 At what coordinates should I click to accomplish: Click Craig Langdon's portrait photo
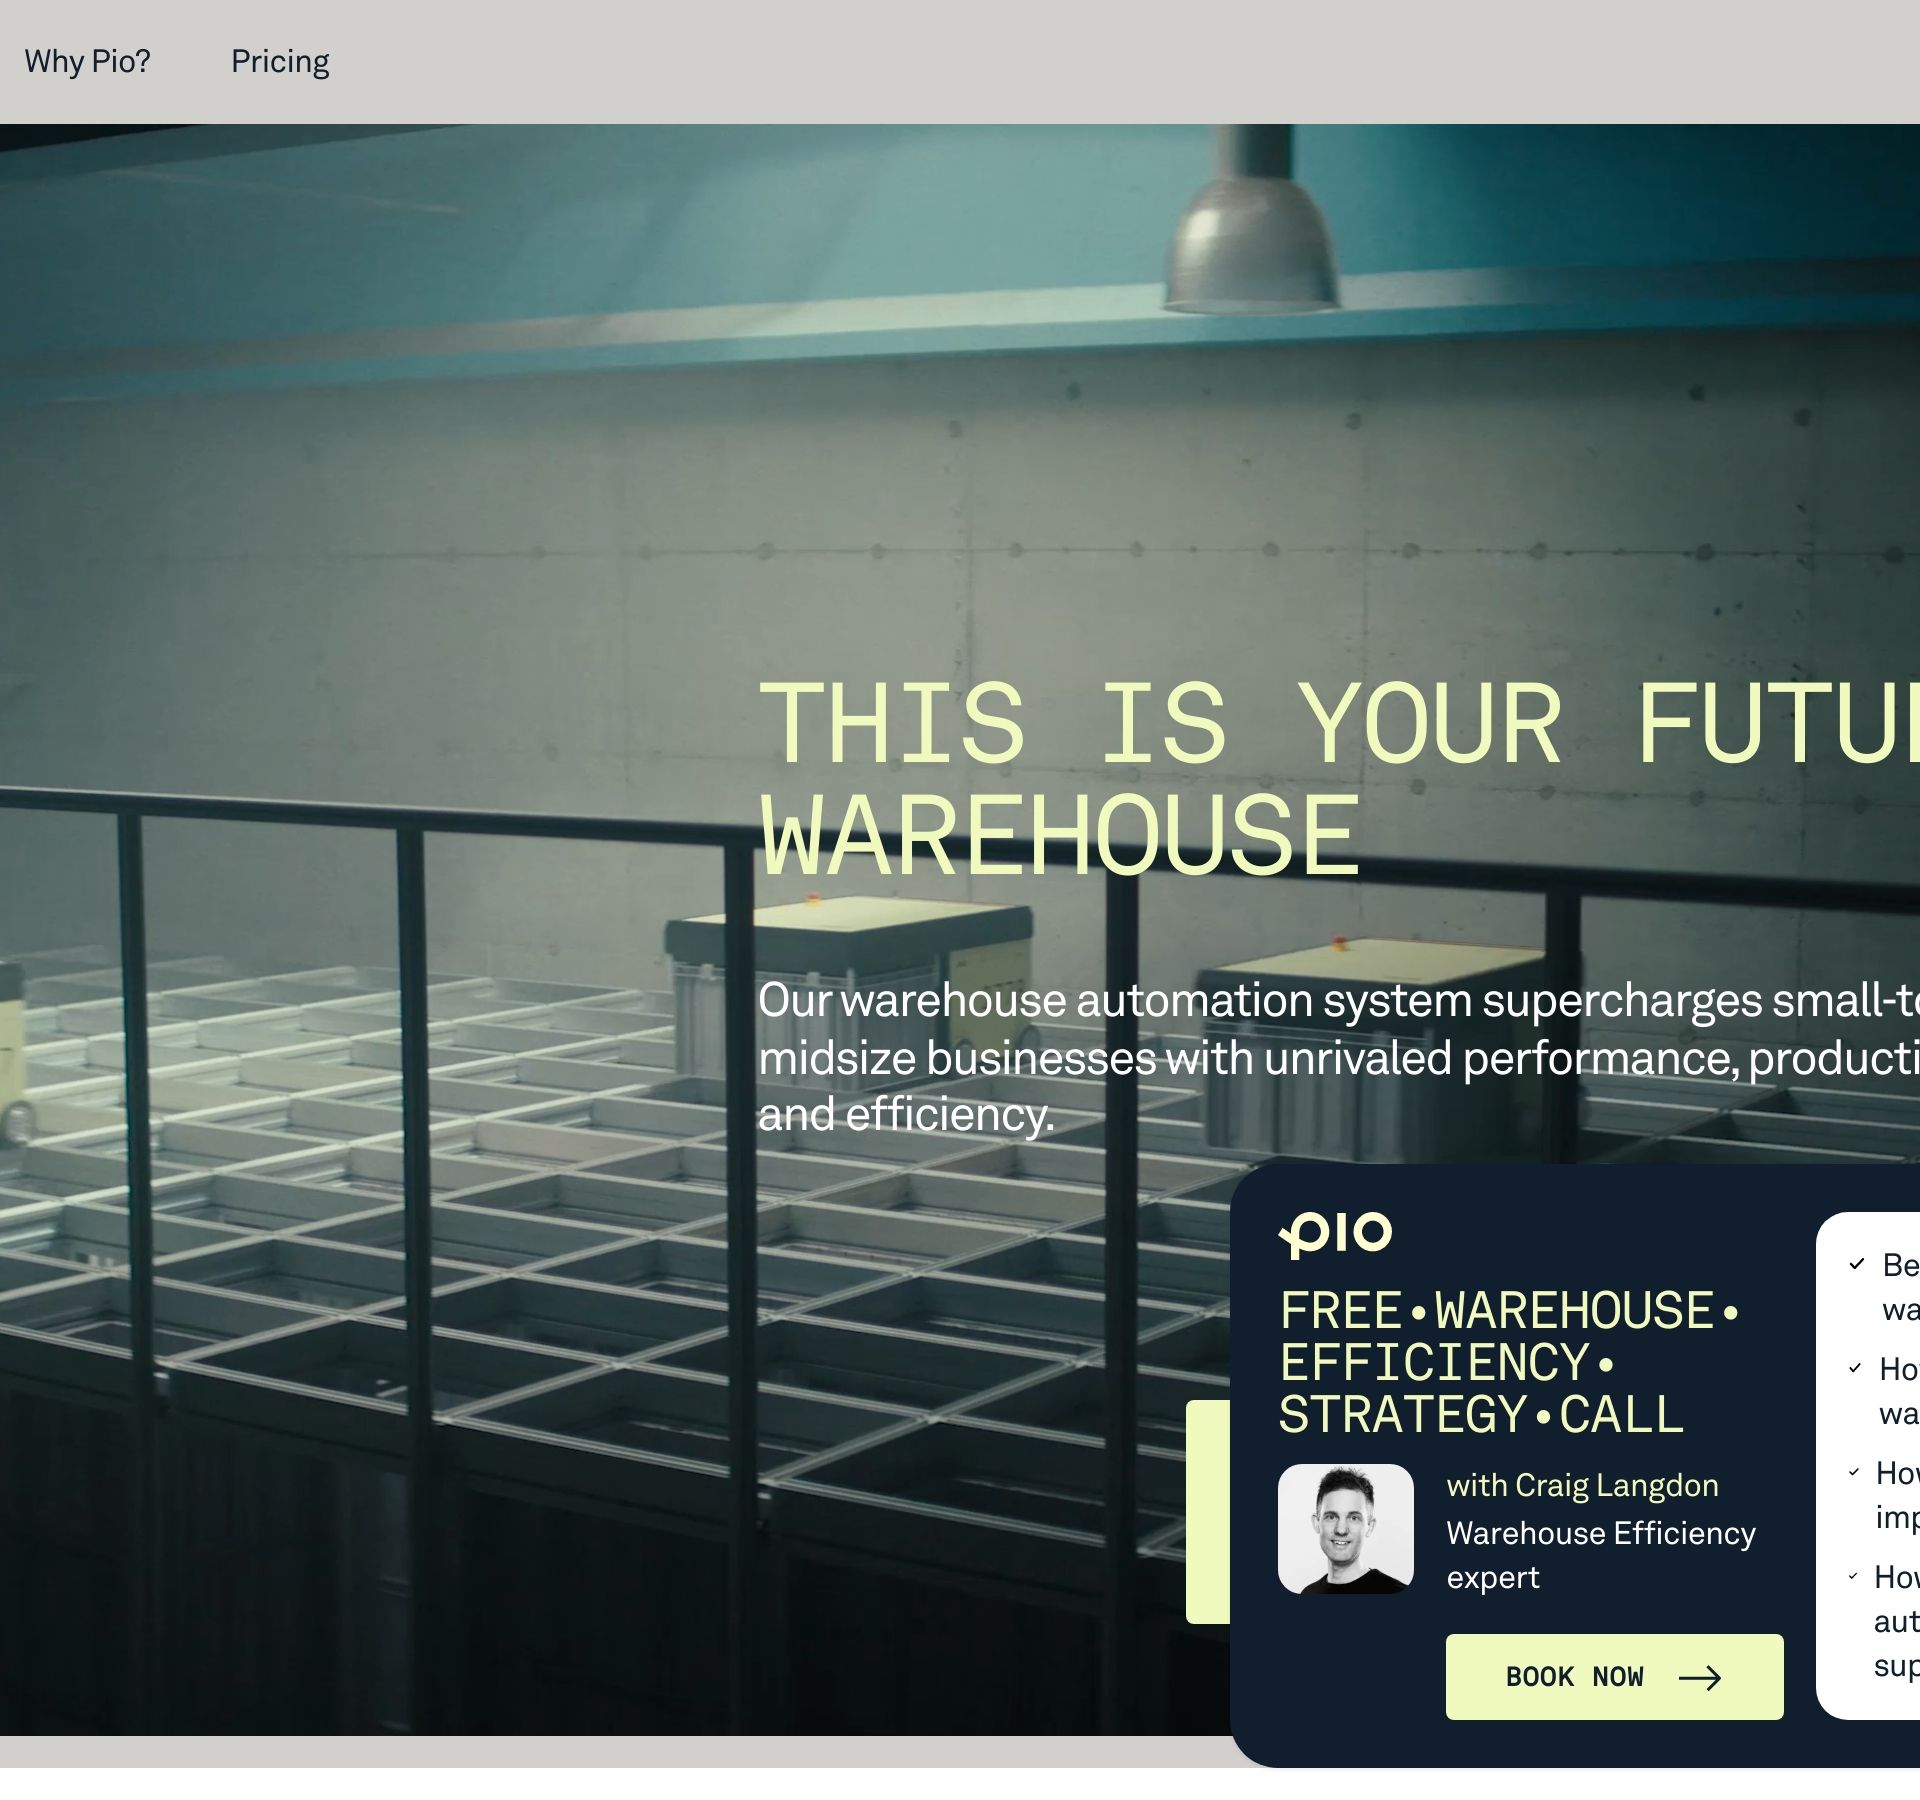pyautogui.click(x=1345, y=1528)
